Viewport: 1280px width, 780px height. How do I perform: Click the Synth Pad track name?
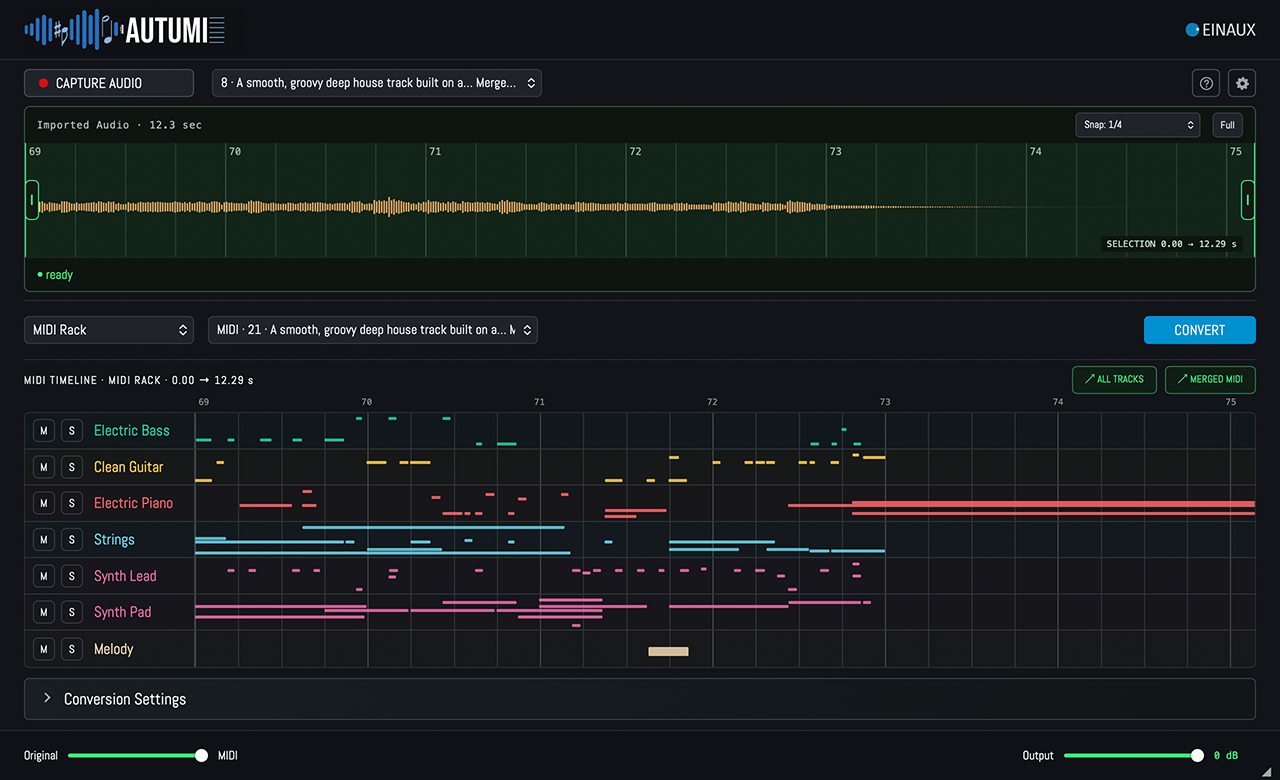point(122,612)
